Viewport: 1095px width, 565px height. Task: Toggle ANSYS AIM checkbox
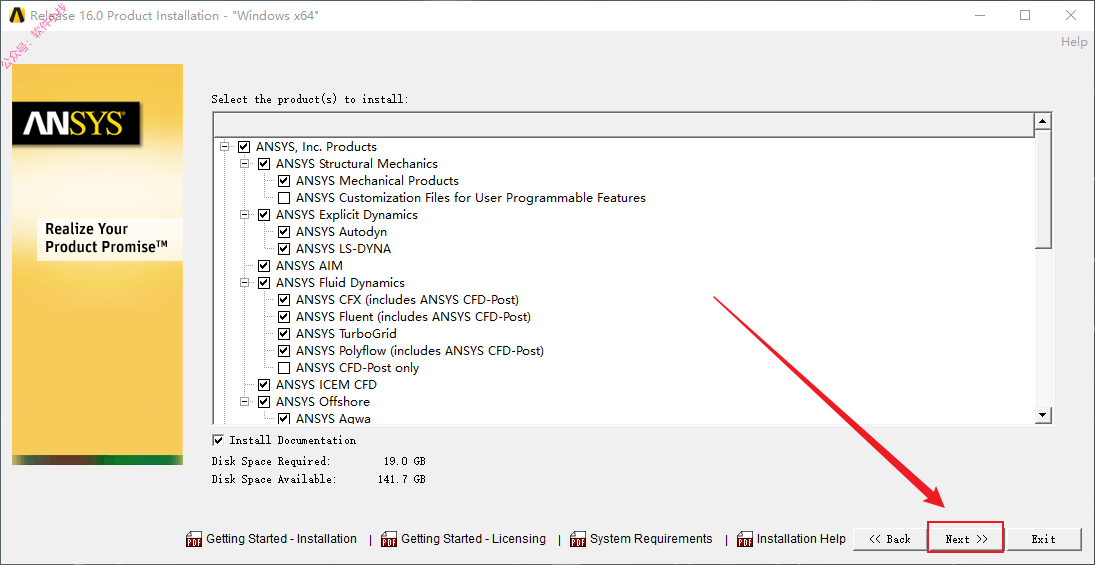(x=263, y=265)
